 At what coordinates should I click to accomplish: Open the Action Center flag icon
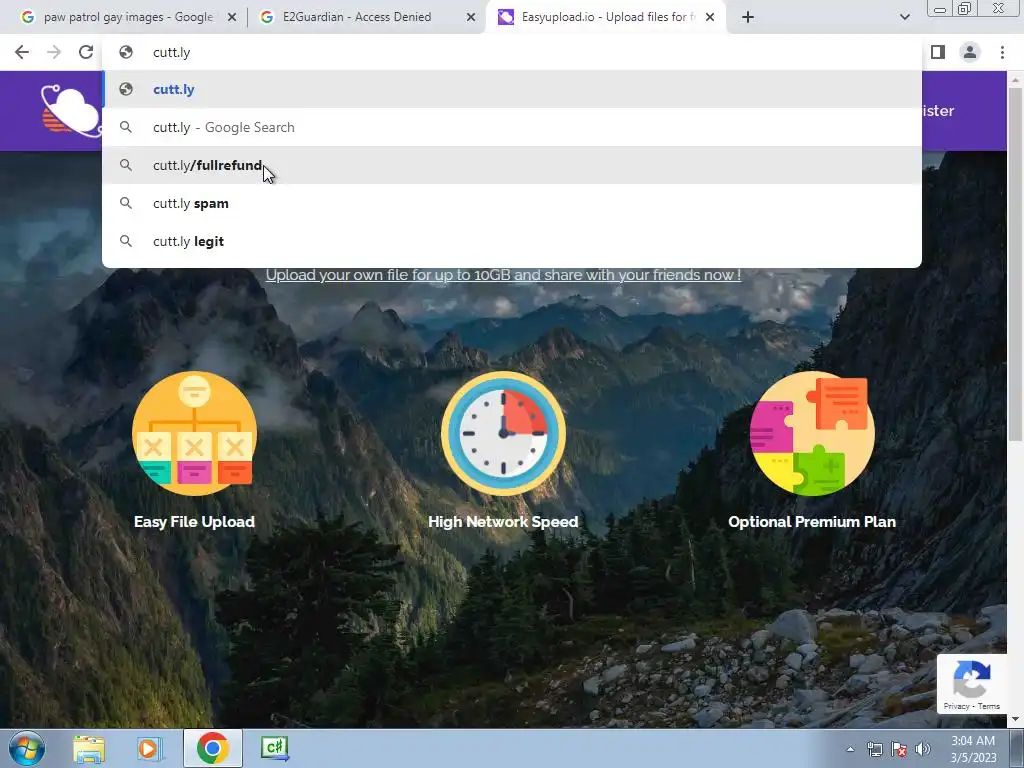point(899,749)
